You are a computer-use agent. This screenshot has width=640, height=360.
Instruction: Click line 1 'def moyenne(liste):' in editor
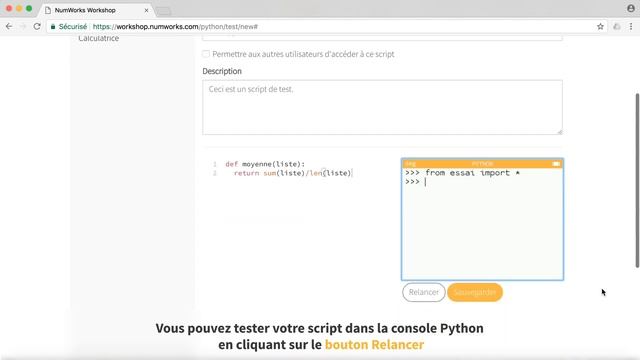(x=265, y=164)
